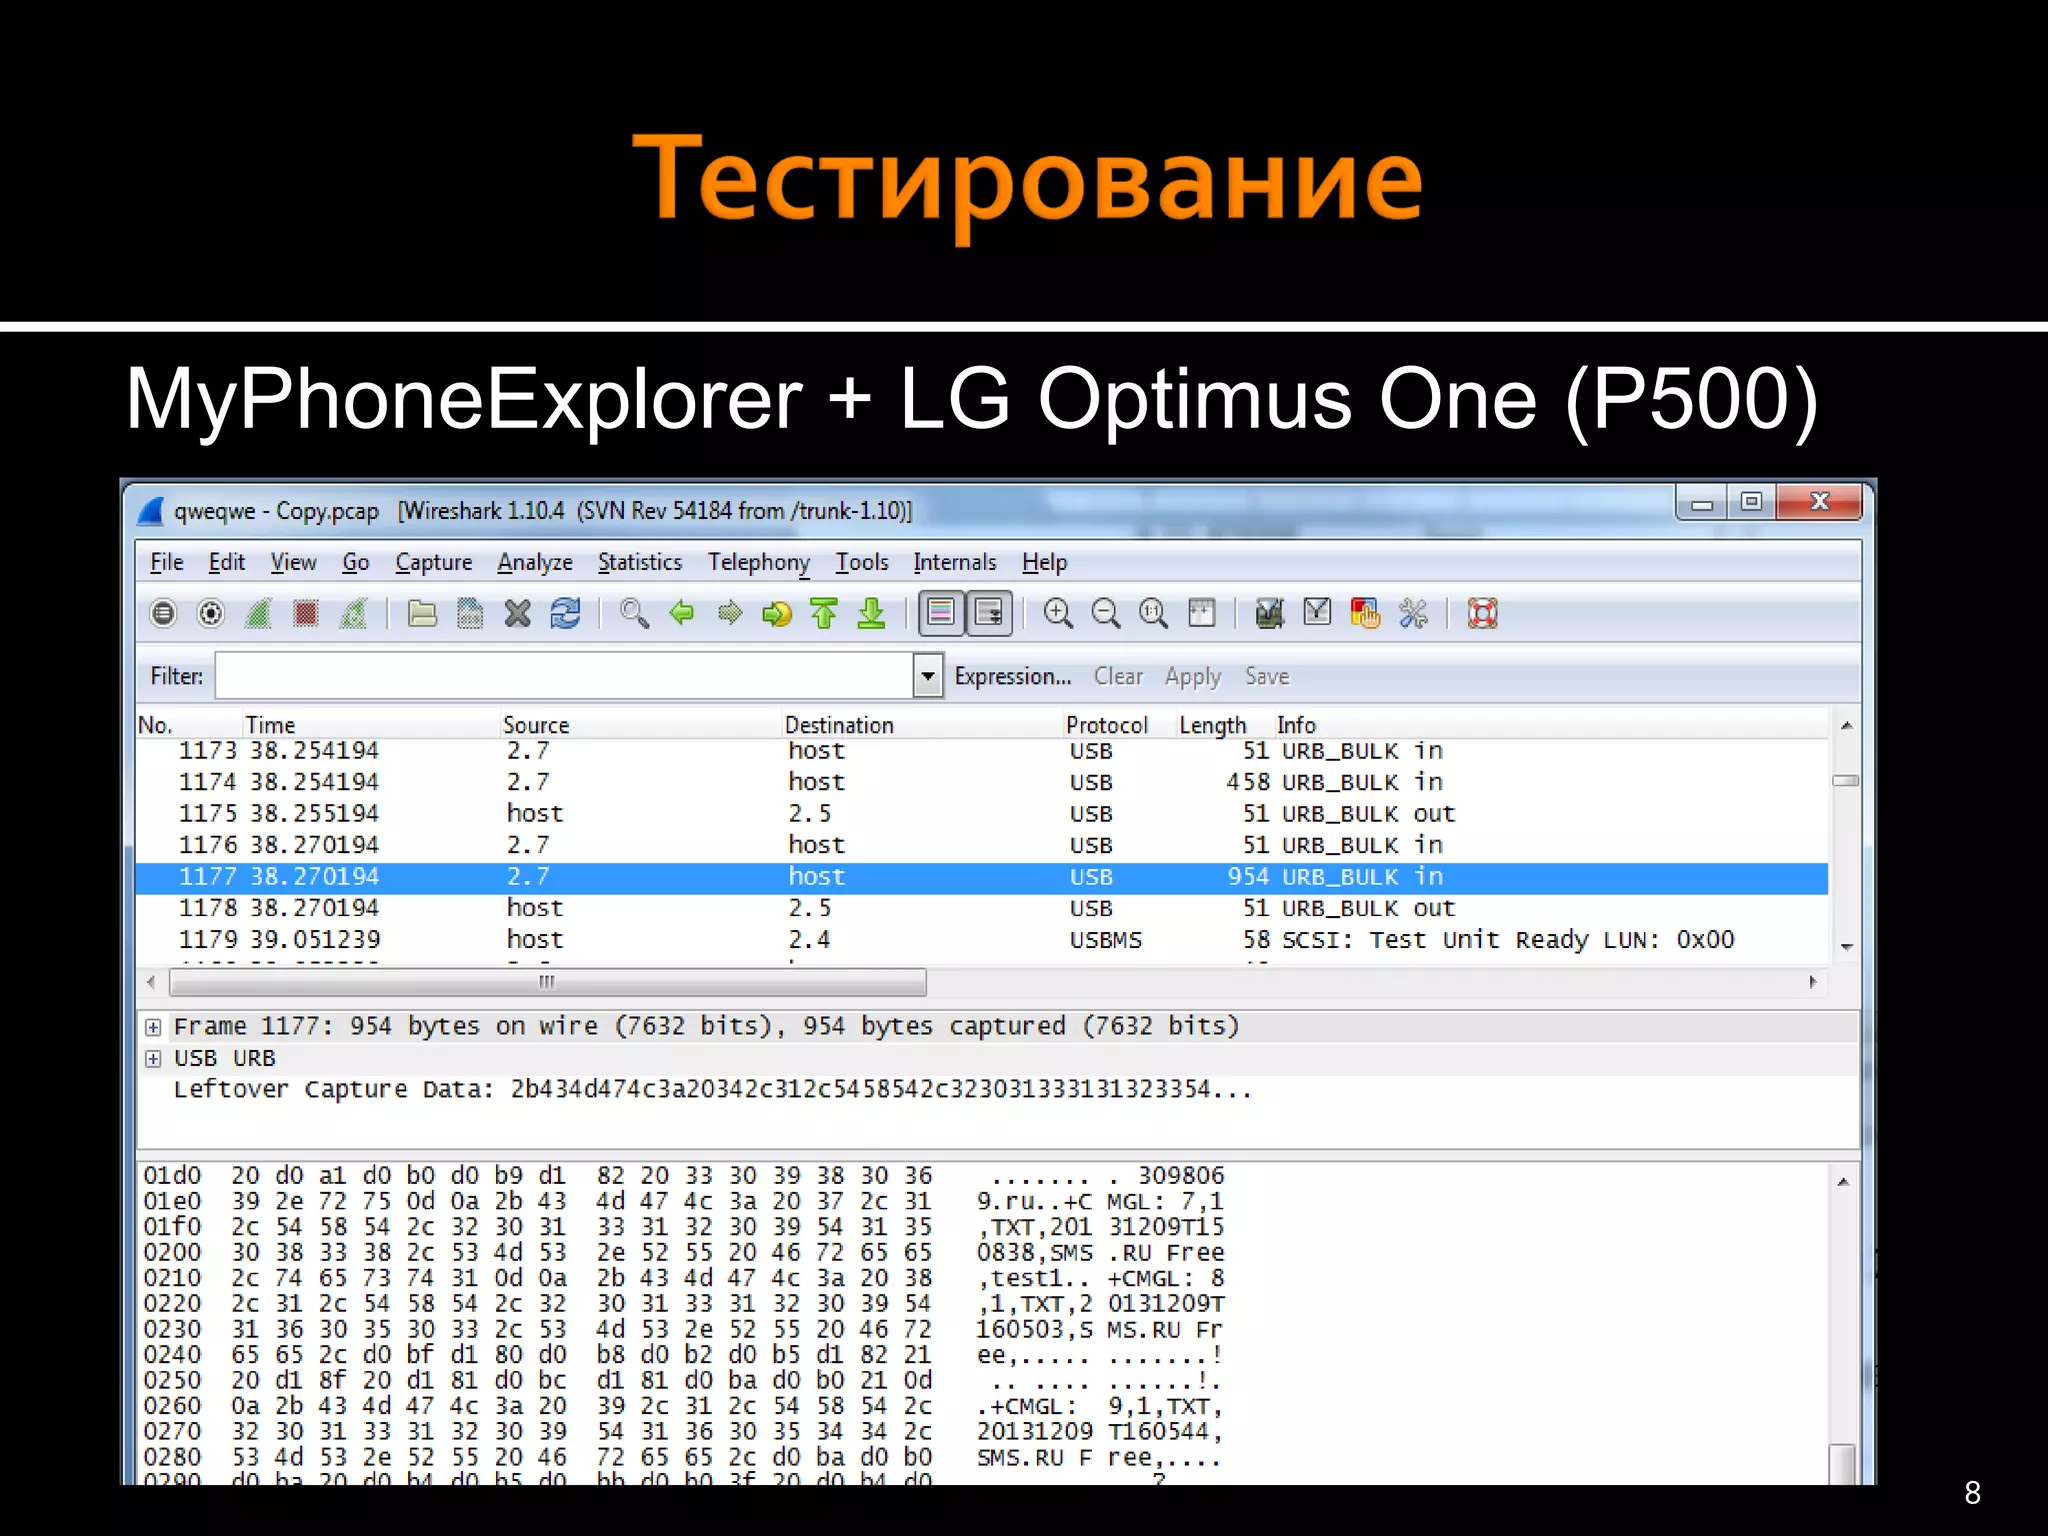
Task: Click the Apply filter button
Action: click(1193, 677)
